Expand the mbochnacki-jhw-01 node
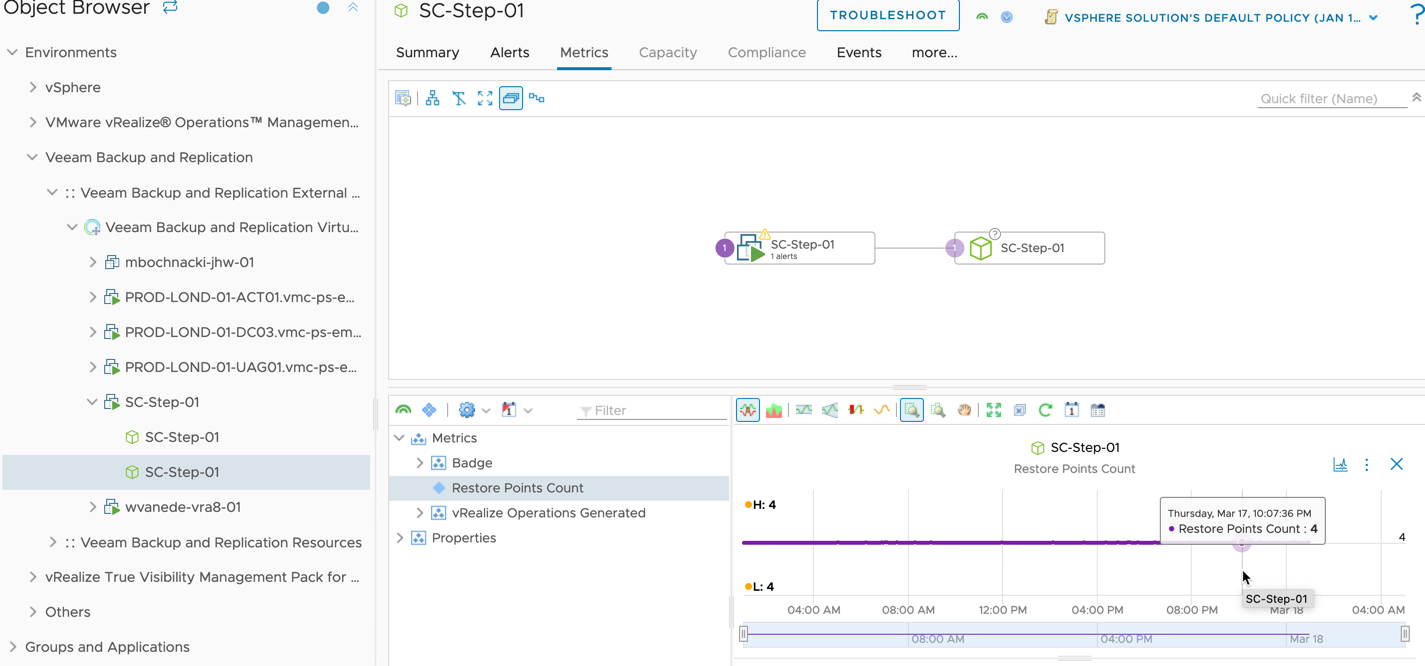The width and height of the screenshot is (1425, 666). (93, 262)
